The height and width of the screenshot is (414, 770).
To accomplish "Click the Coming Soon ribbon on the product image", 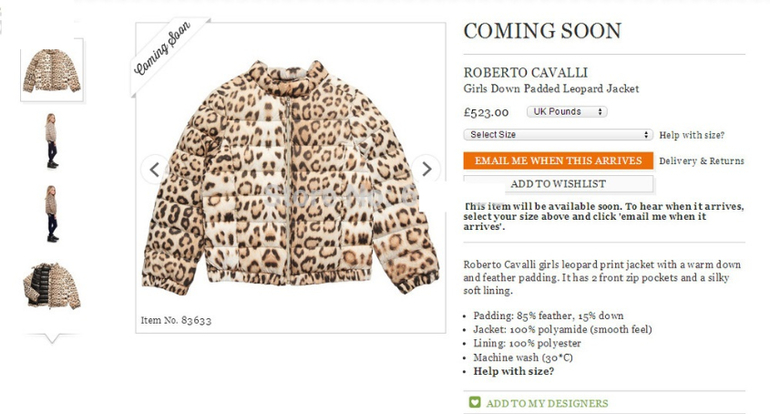I will [x=165, y=51].
